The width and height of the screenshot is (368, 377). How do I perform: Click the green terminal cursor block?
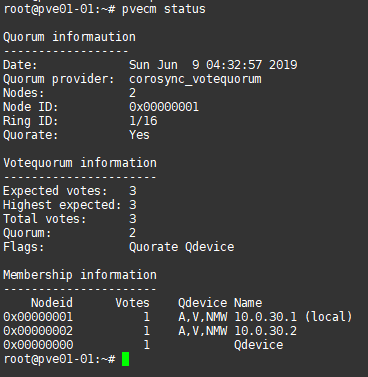(x=125, y=359)
